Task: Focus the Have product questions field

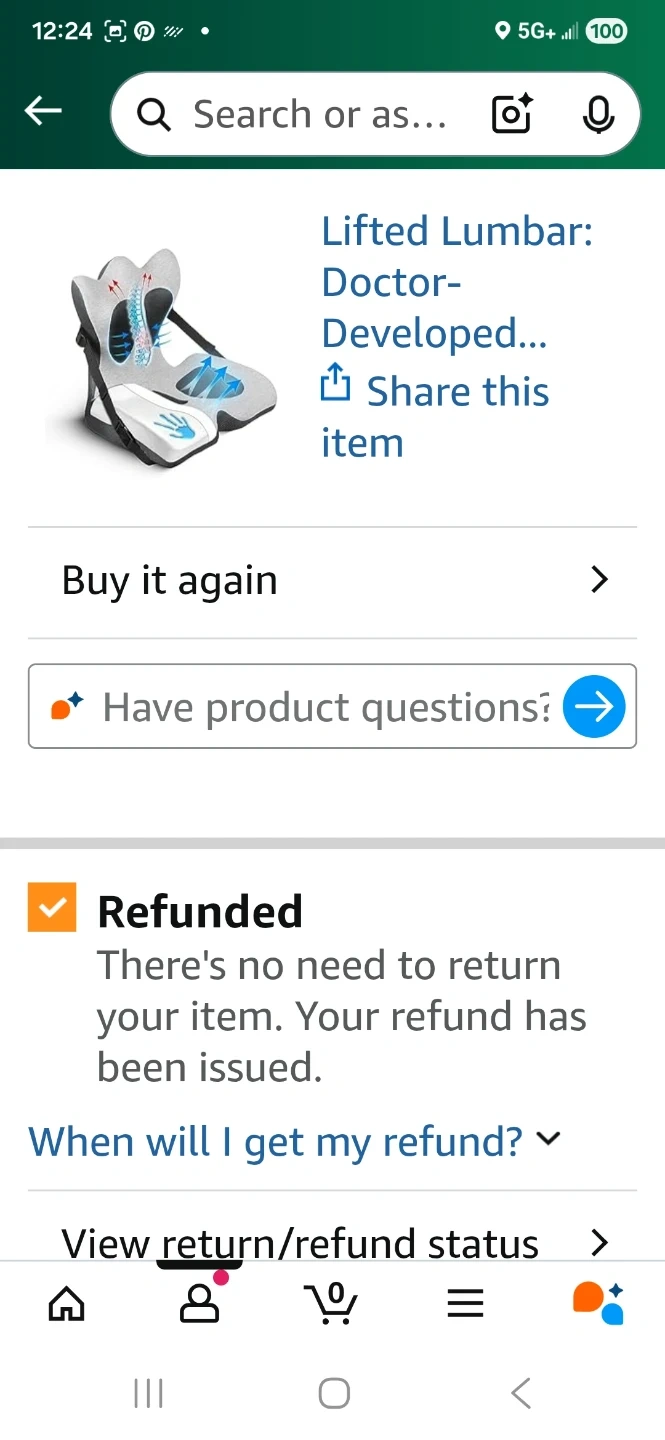Action: coord(325,707)
